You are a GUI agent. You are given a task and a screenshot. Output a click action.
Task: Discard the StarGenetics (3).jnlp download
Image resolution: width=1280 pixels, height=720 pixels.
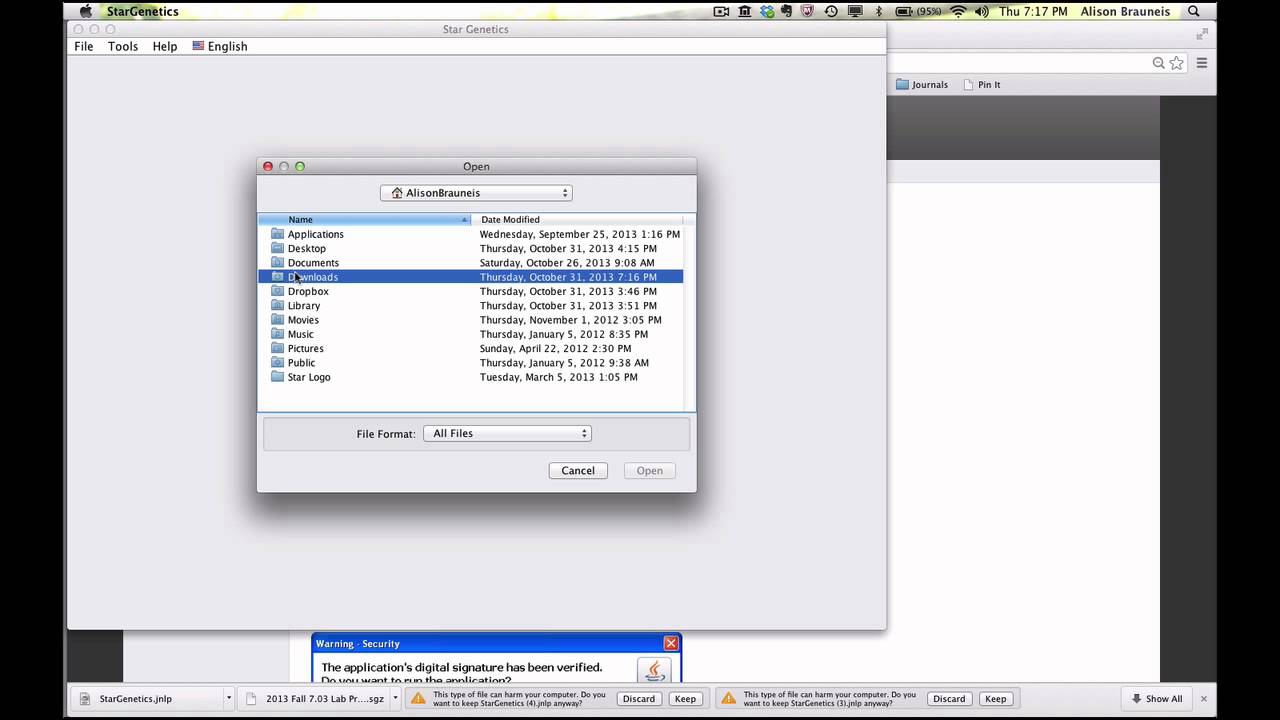[x=949, y=699]
